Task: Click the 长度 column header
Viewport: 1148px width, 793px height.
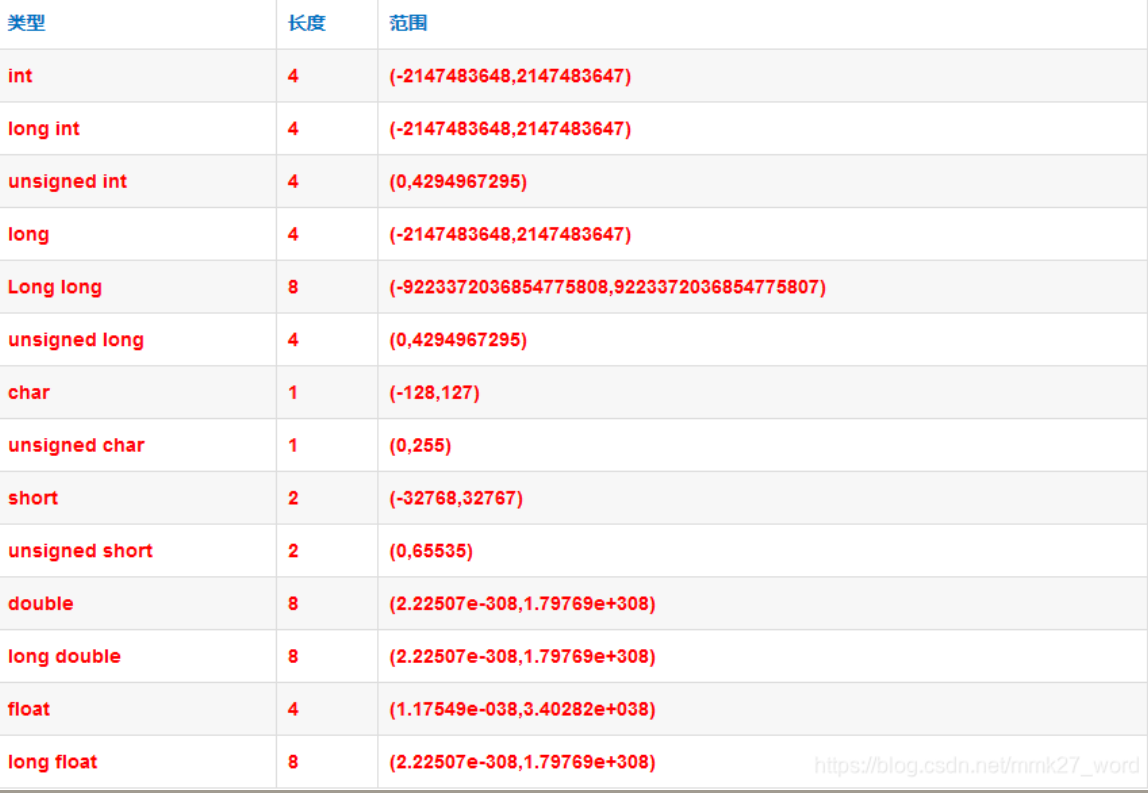Action: [307, 23]
